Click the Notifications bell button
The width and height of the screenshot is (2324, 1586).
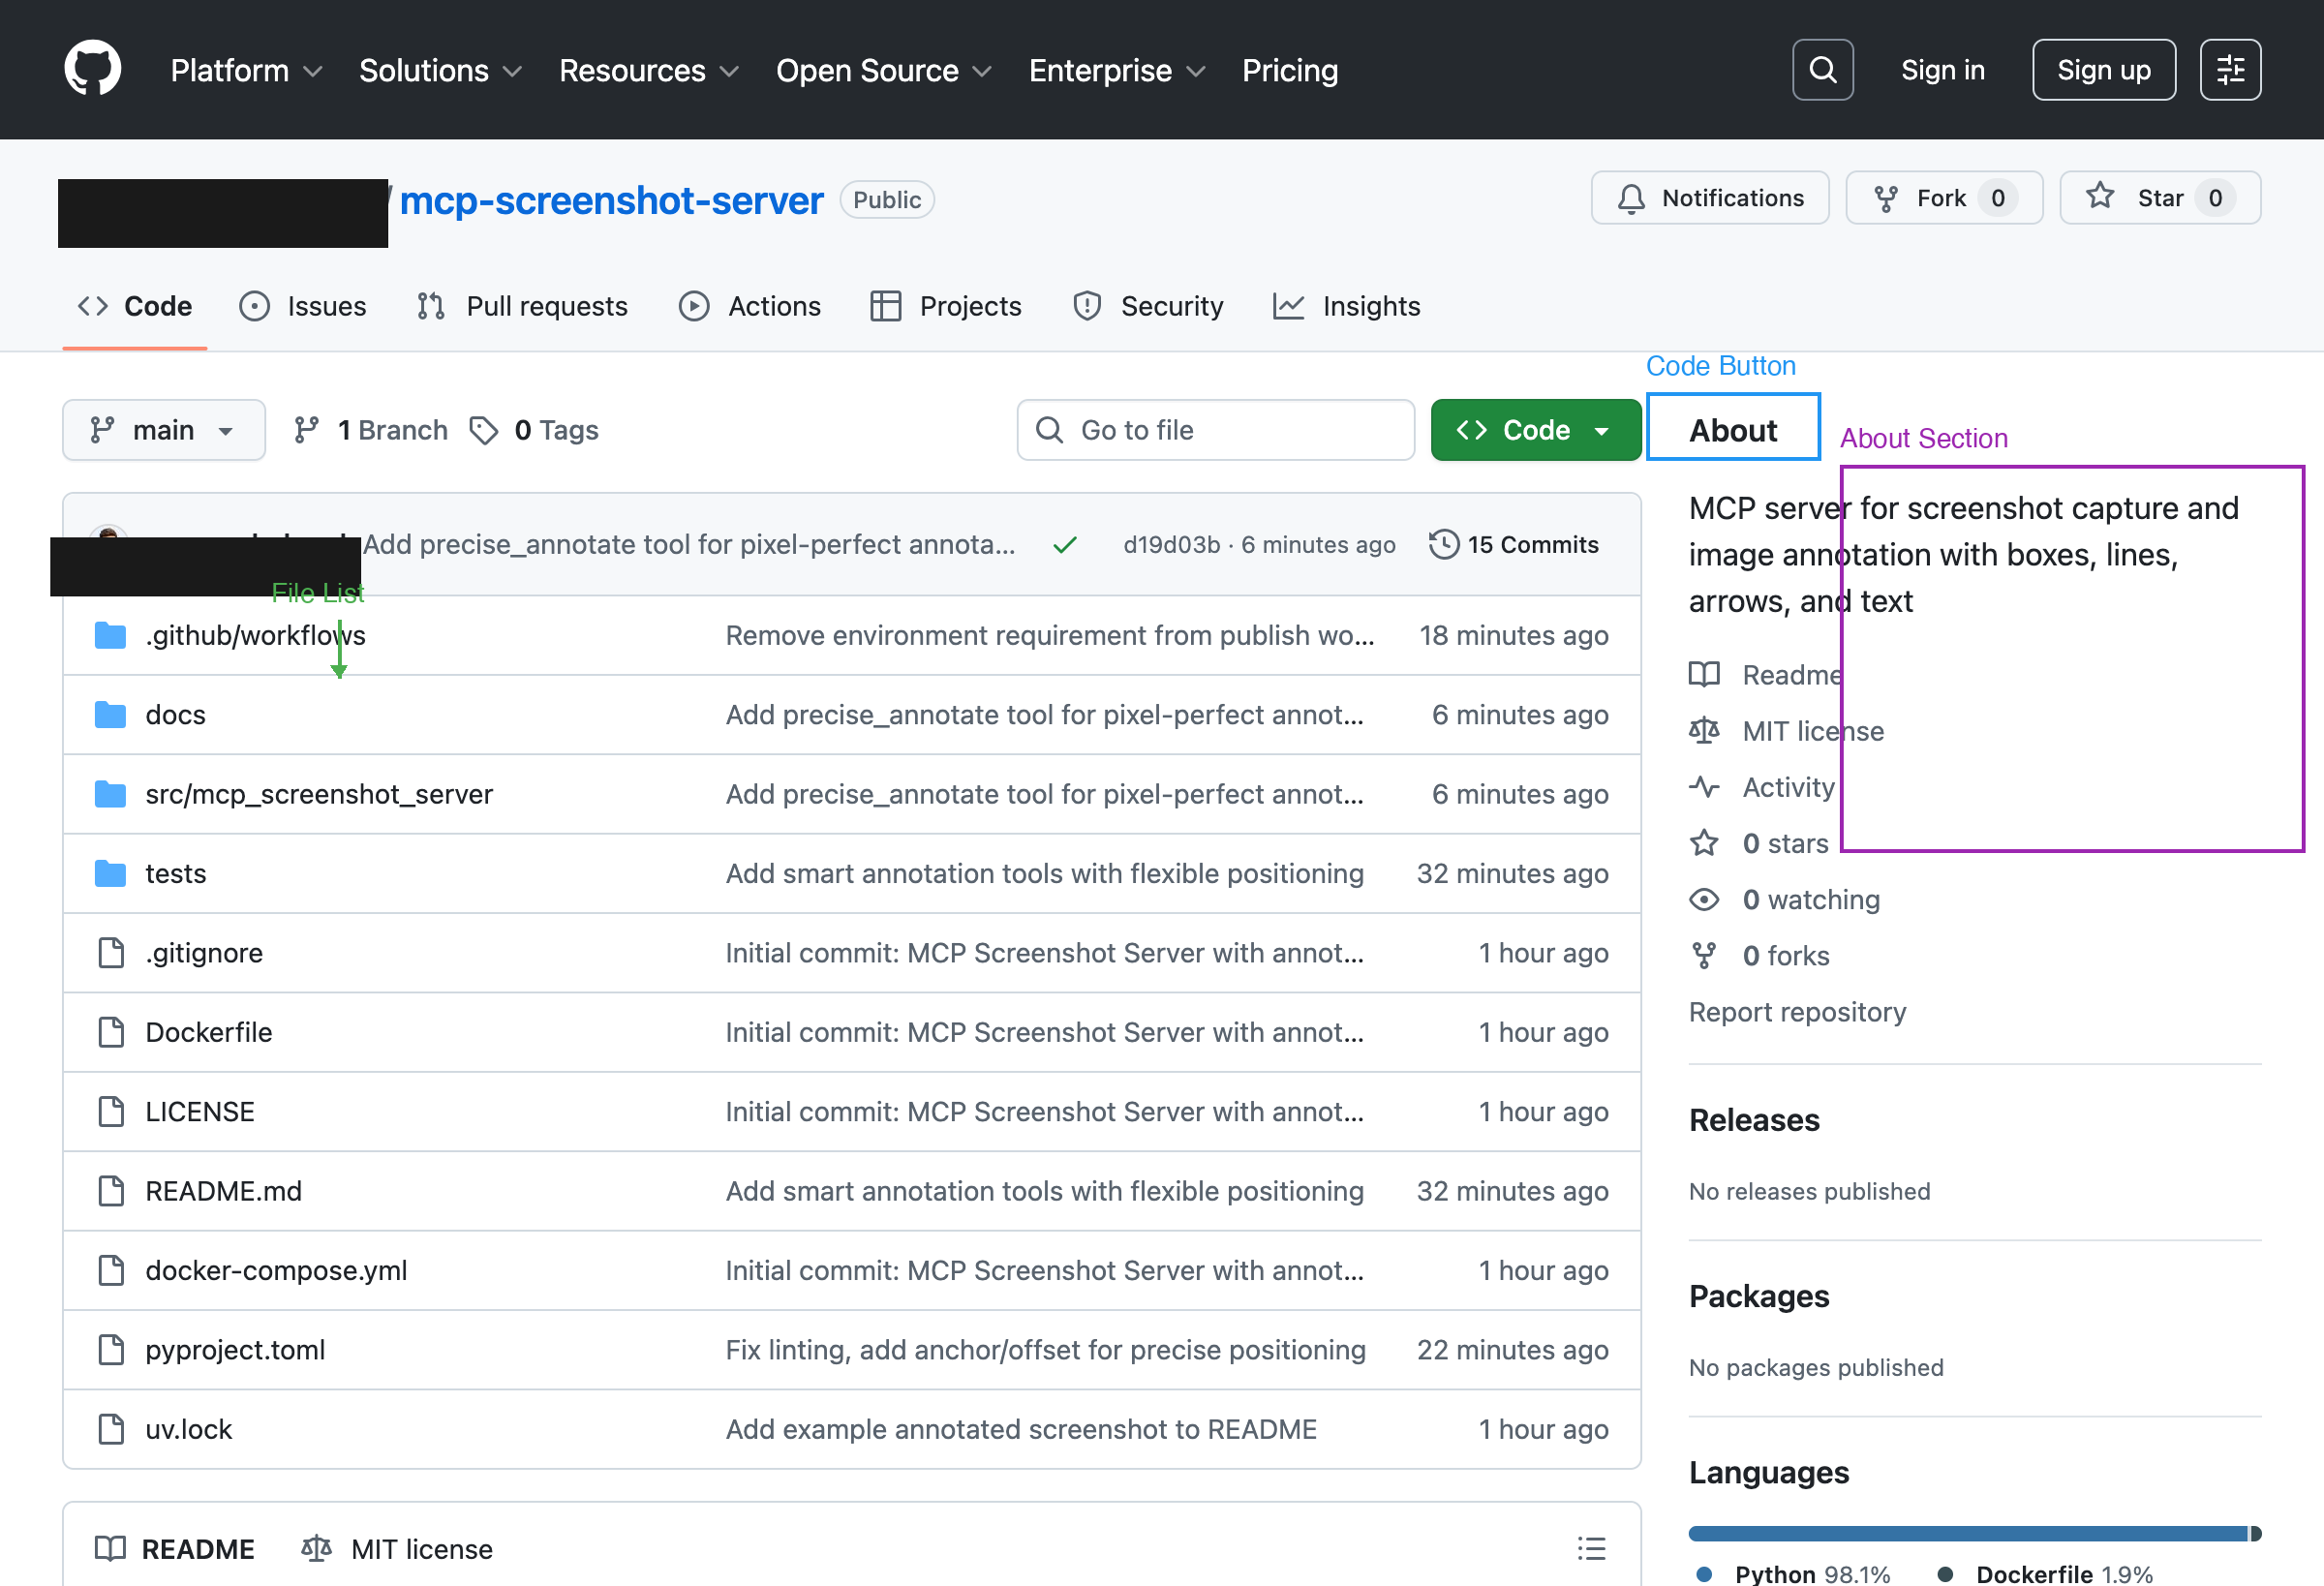[1709, 198]
